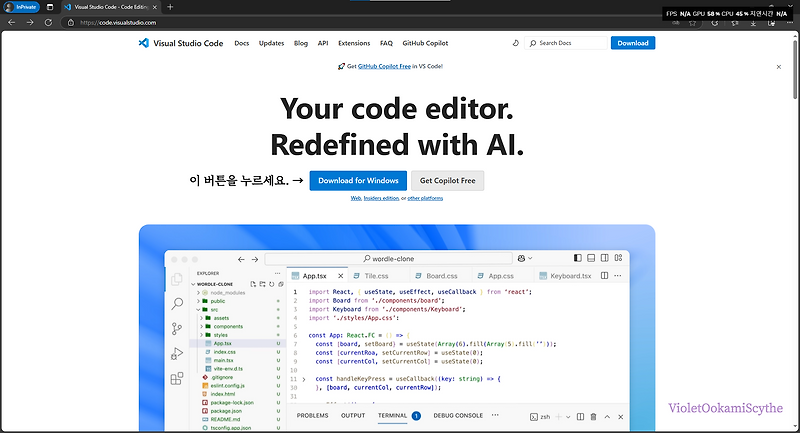Click the editor back navigation arrow

point(241,259)
